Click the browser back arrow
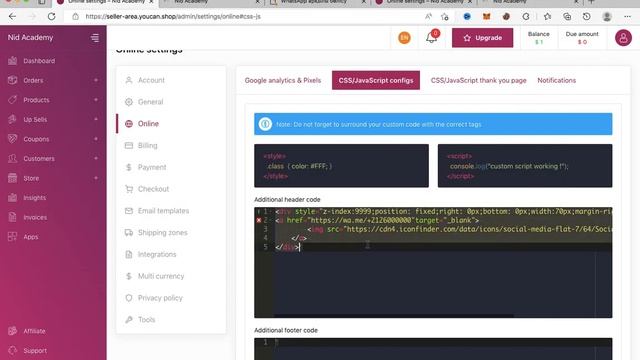 (x=12, y=17)
